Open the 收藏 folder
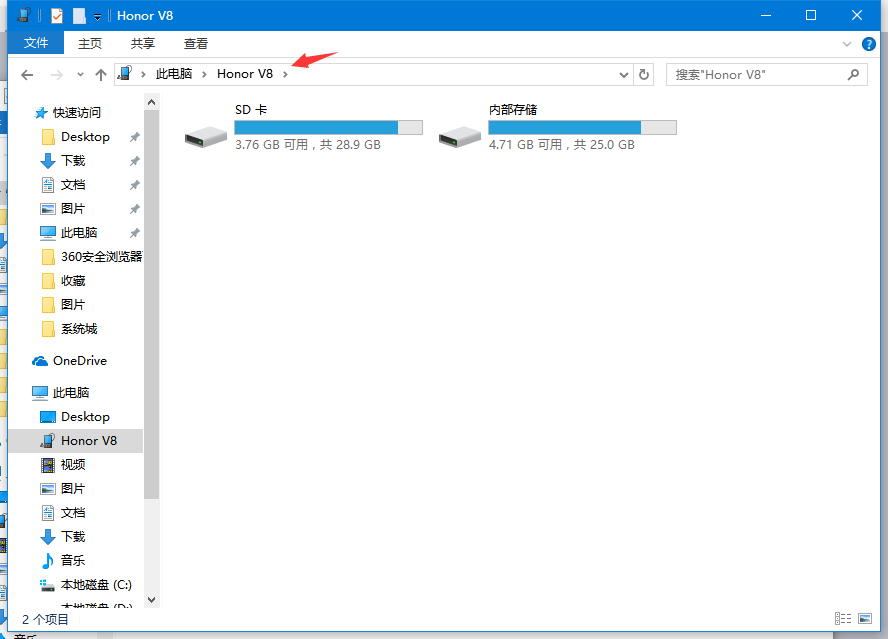888x639 pixels. click(73, 281)
